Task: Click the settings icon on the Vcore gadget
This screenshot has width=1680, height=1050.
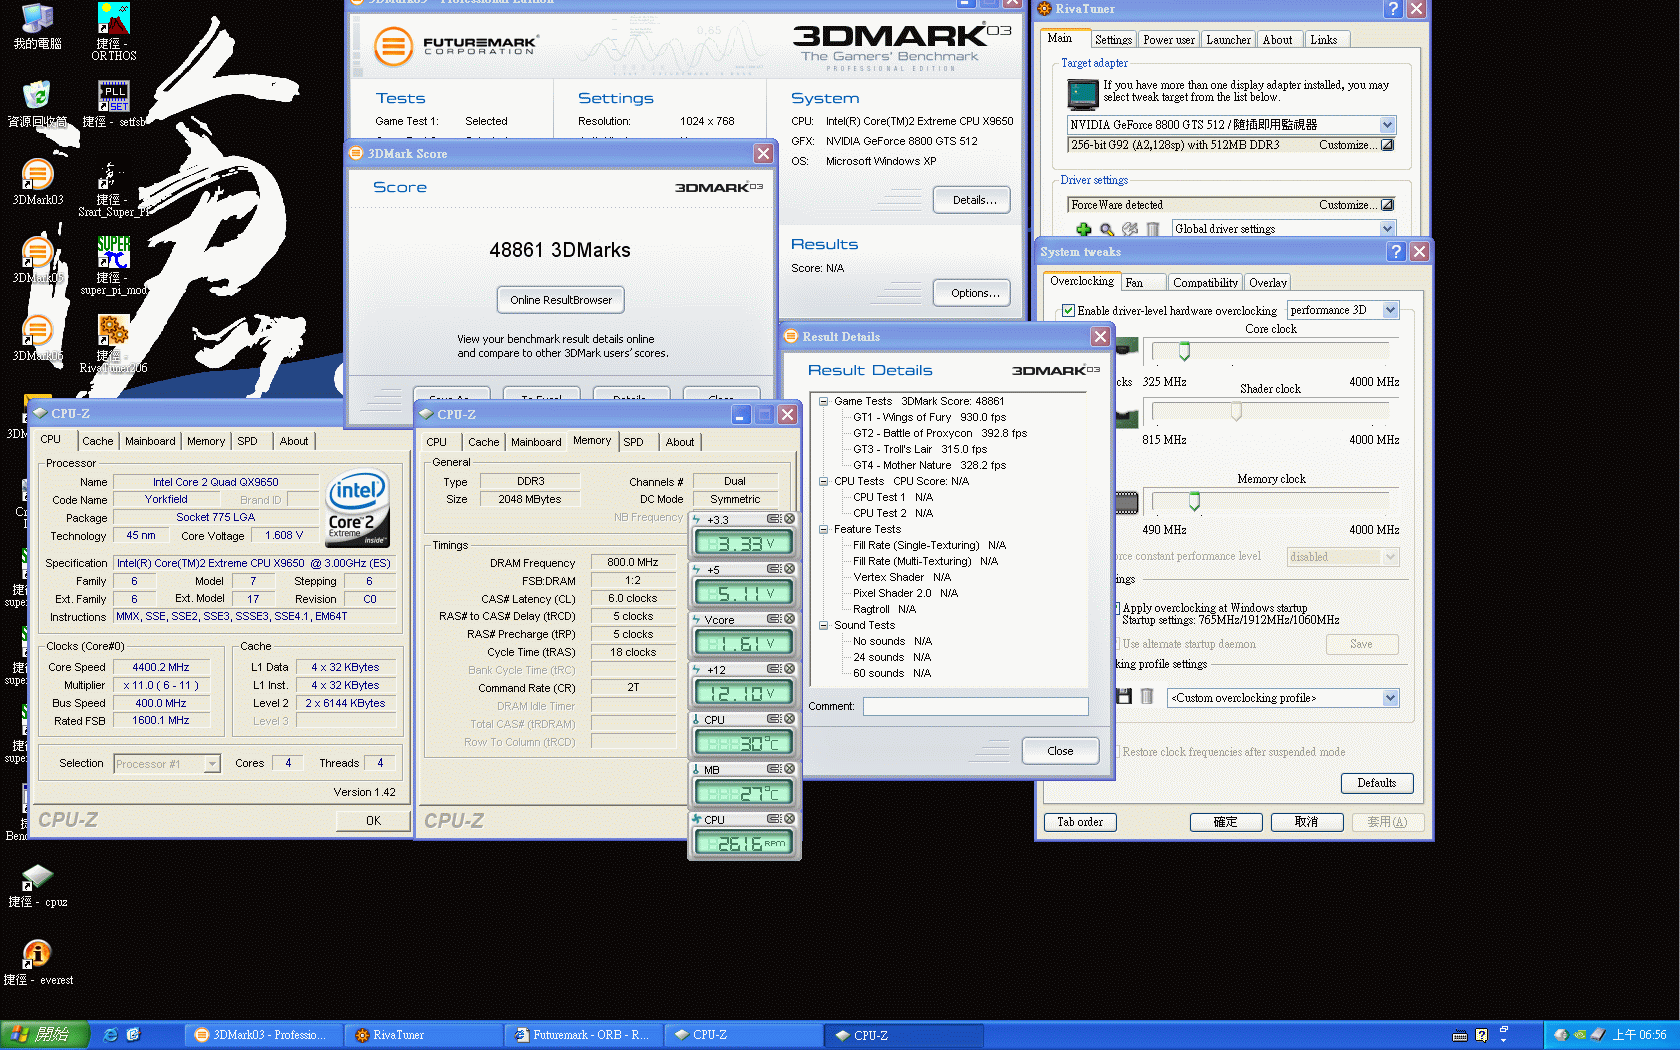Action: coord(774,619)
